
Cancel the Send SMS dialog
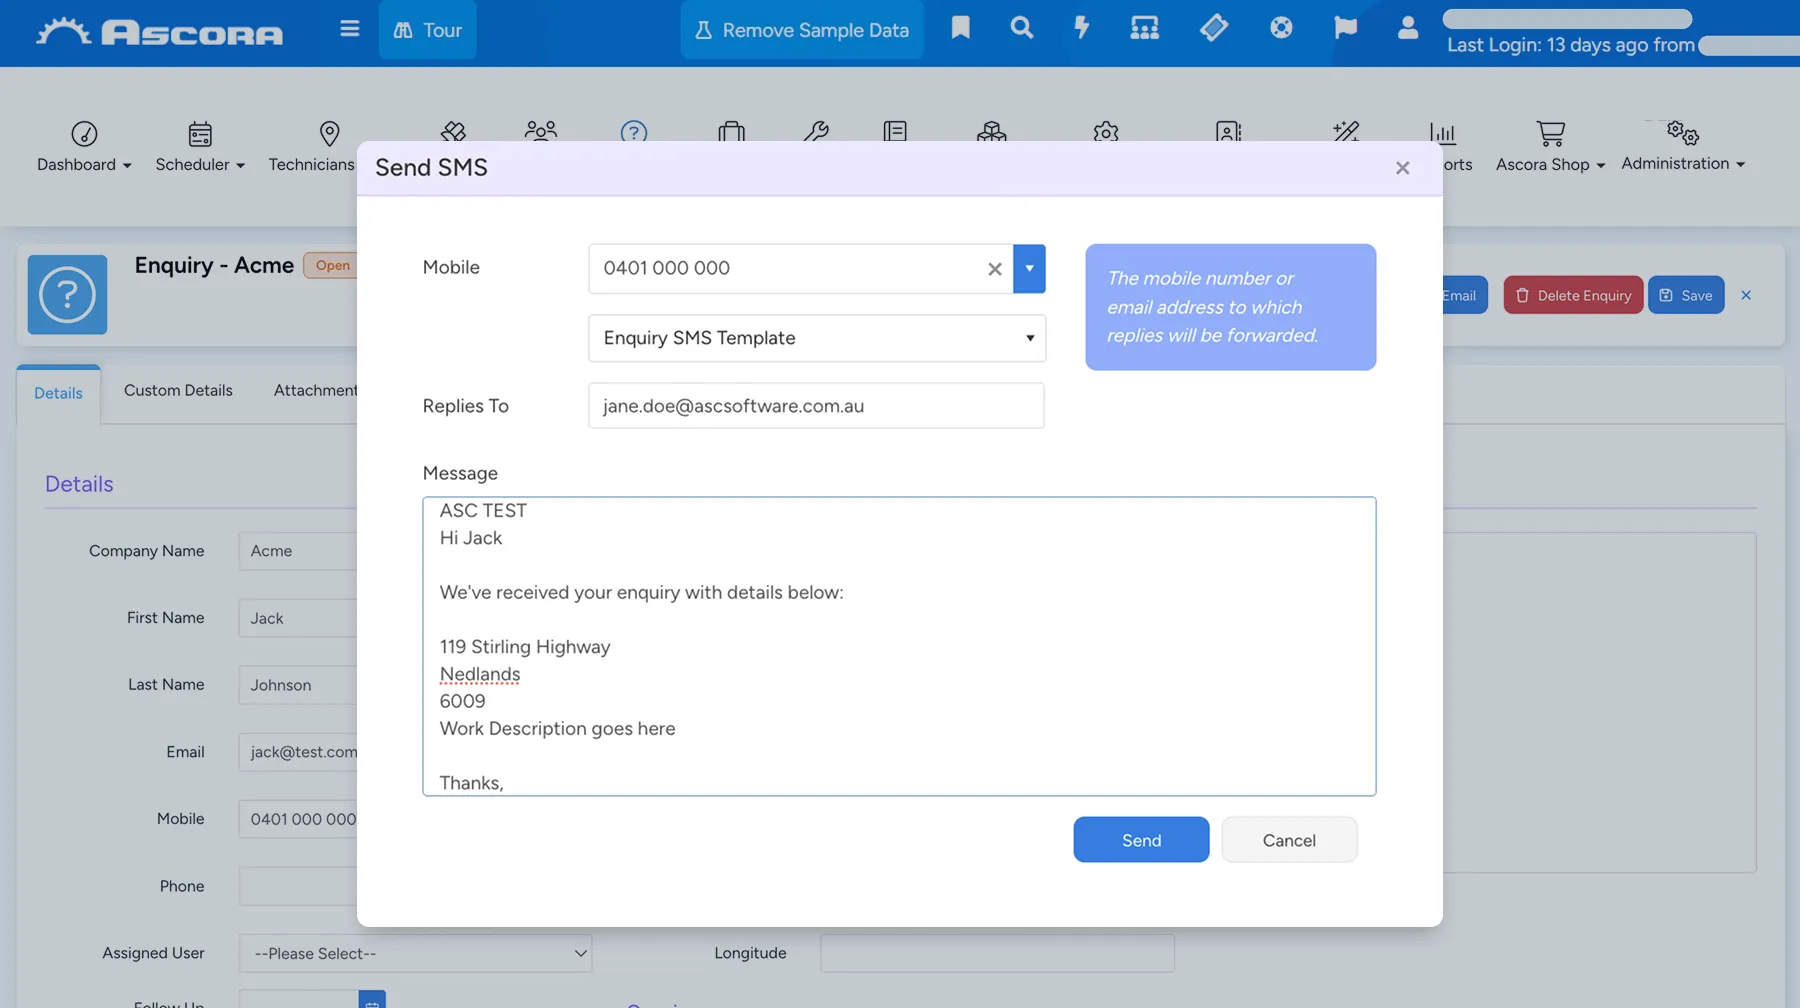1289,840
